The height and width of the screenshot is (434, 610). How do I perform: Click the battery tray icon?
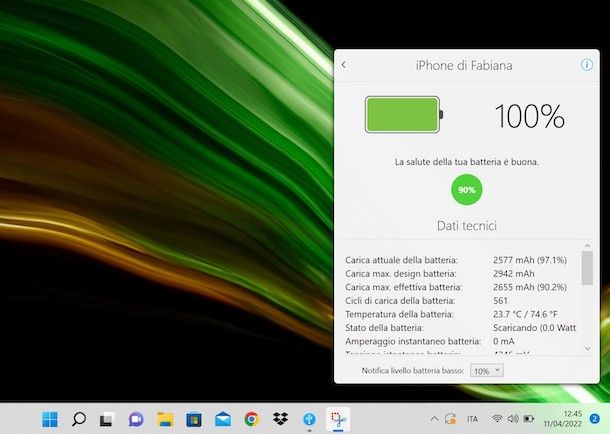point(529,419)
